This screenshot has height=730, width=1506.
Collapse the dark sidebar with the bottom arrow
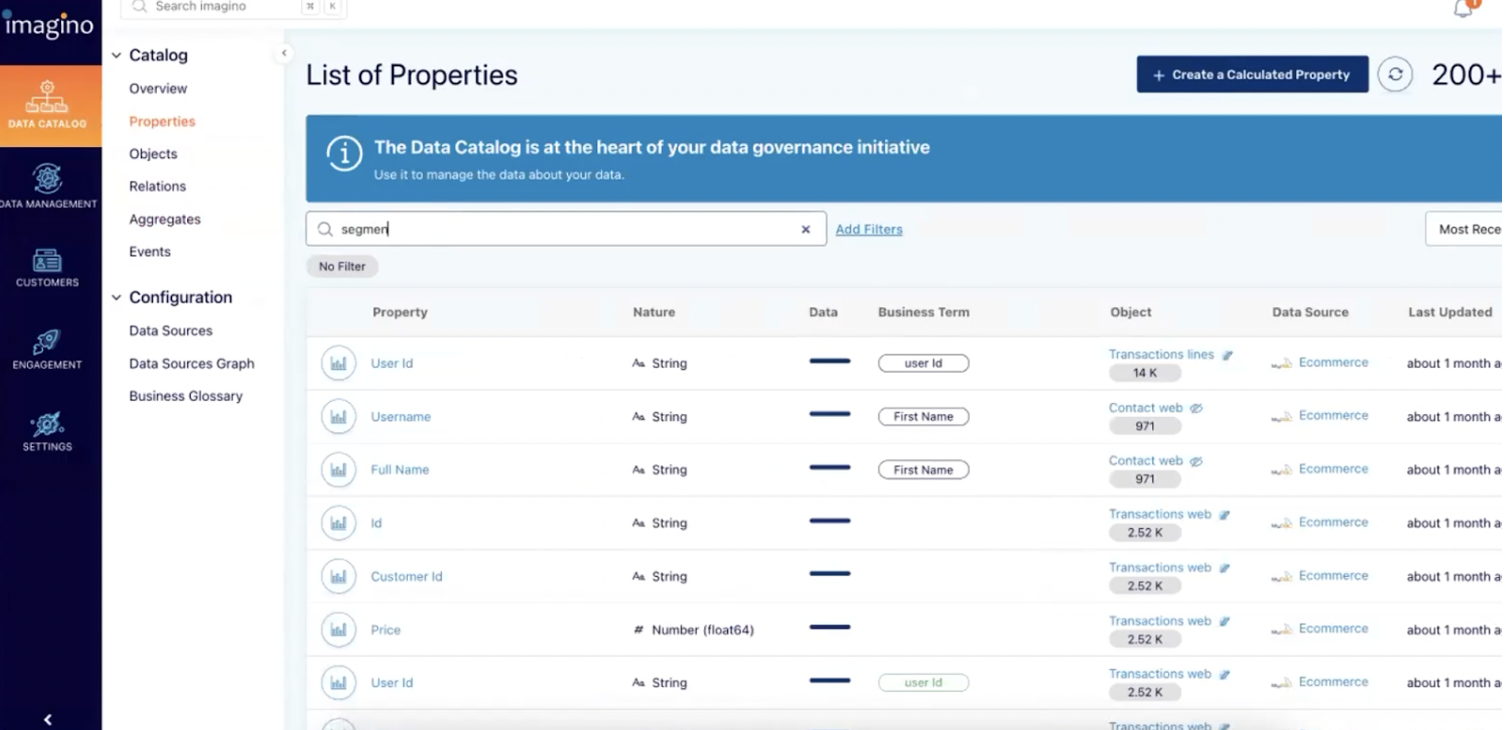47,719
